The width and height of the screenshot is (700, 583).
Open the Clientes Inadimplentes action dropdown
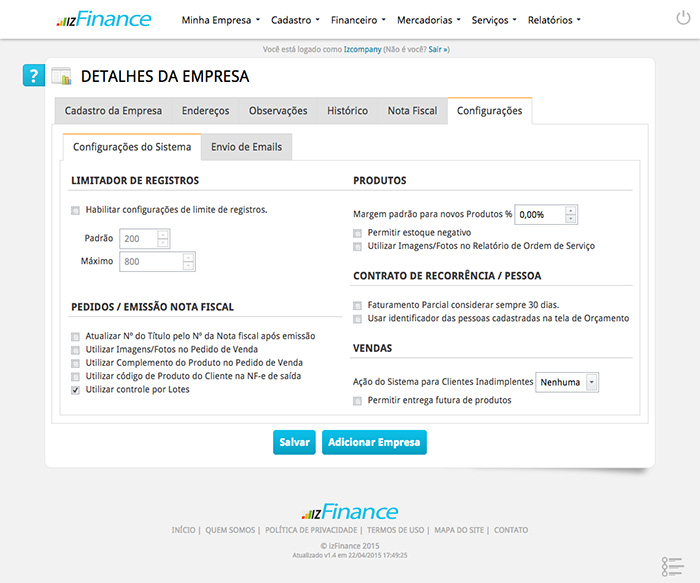coord(566,382)
